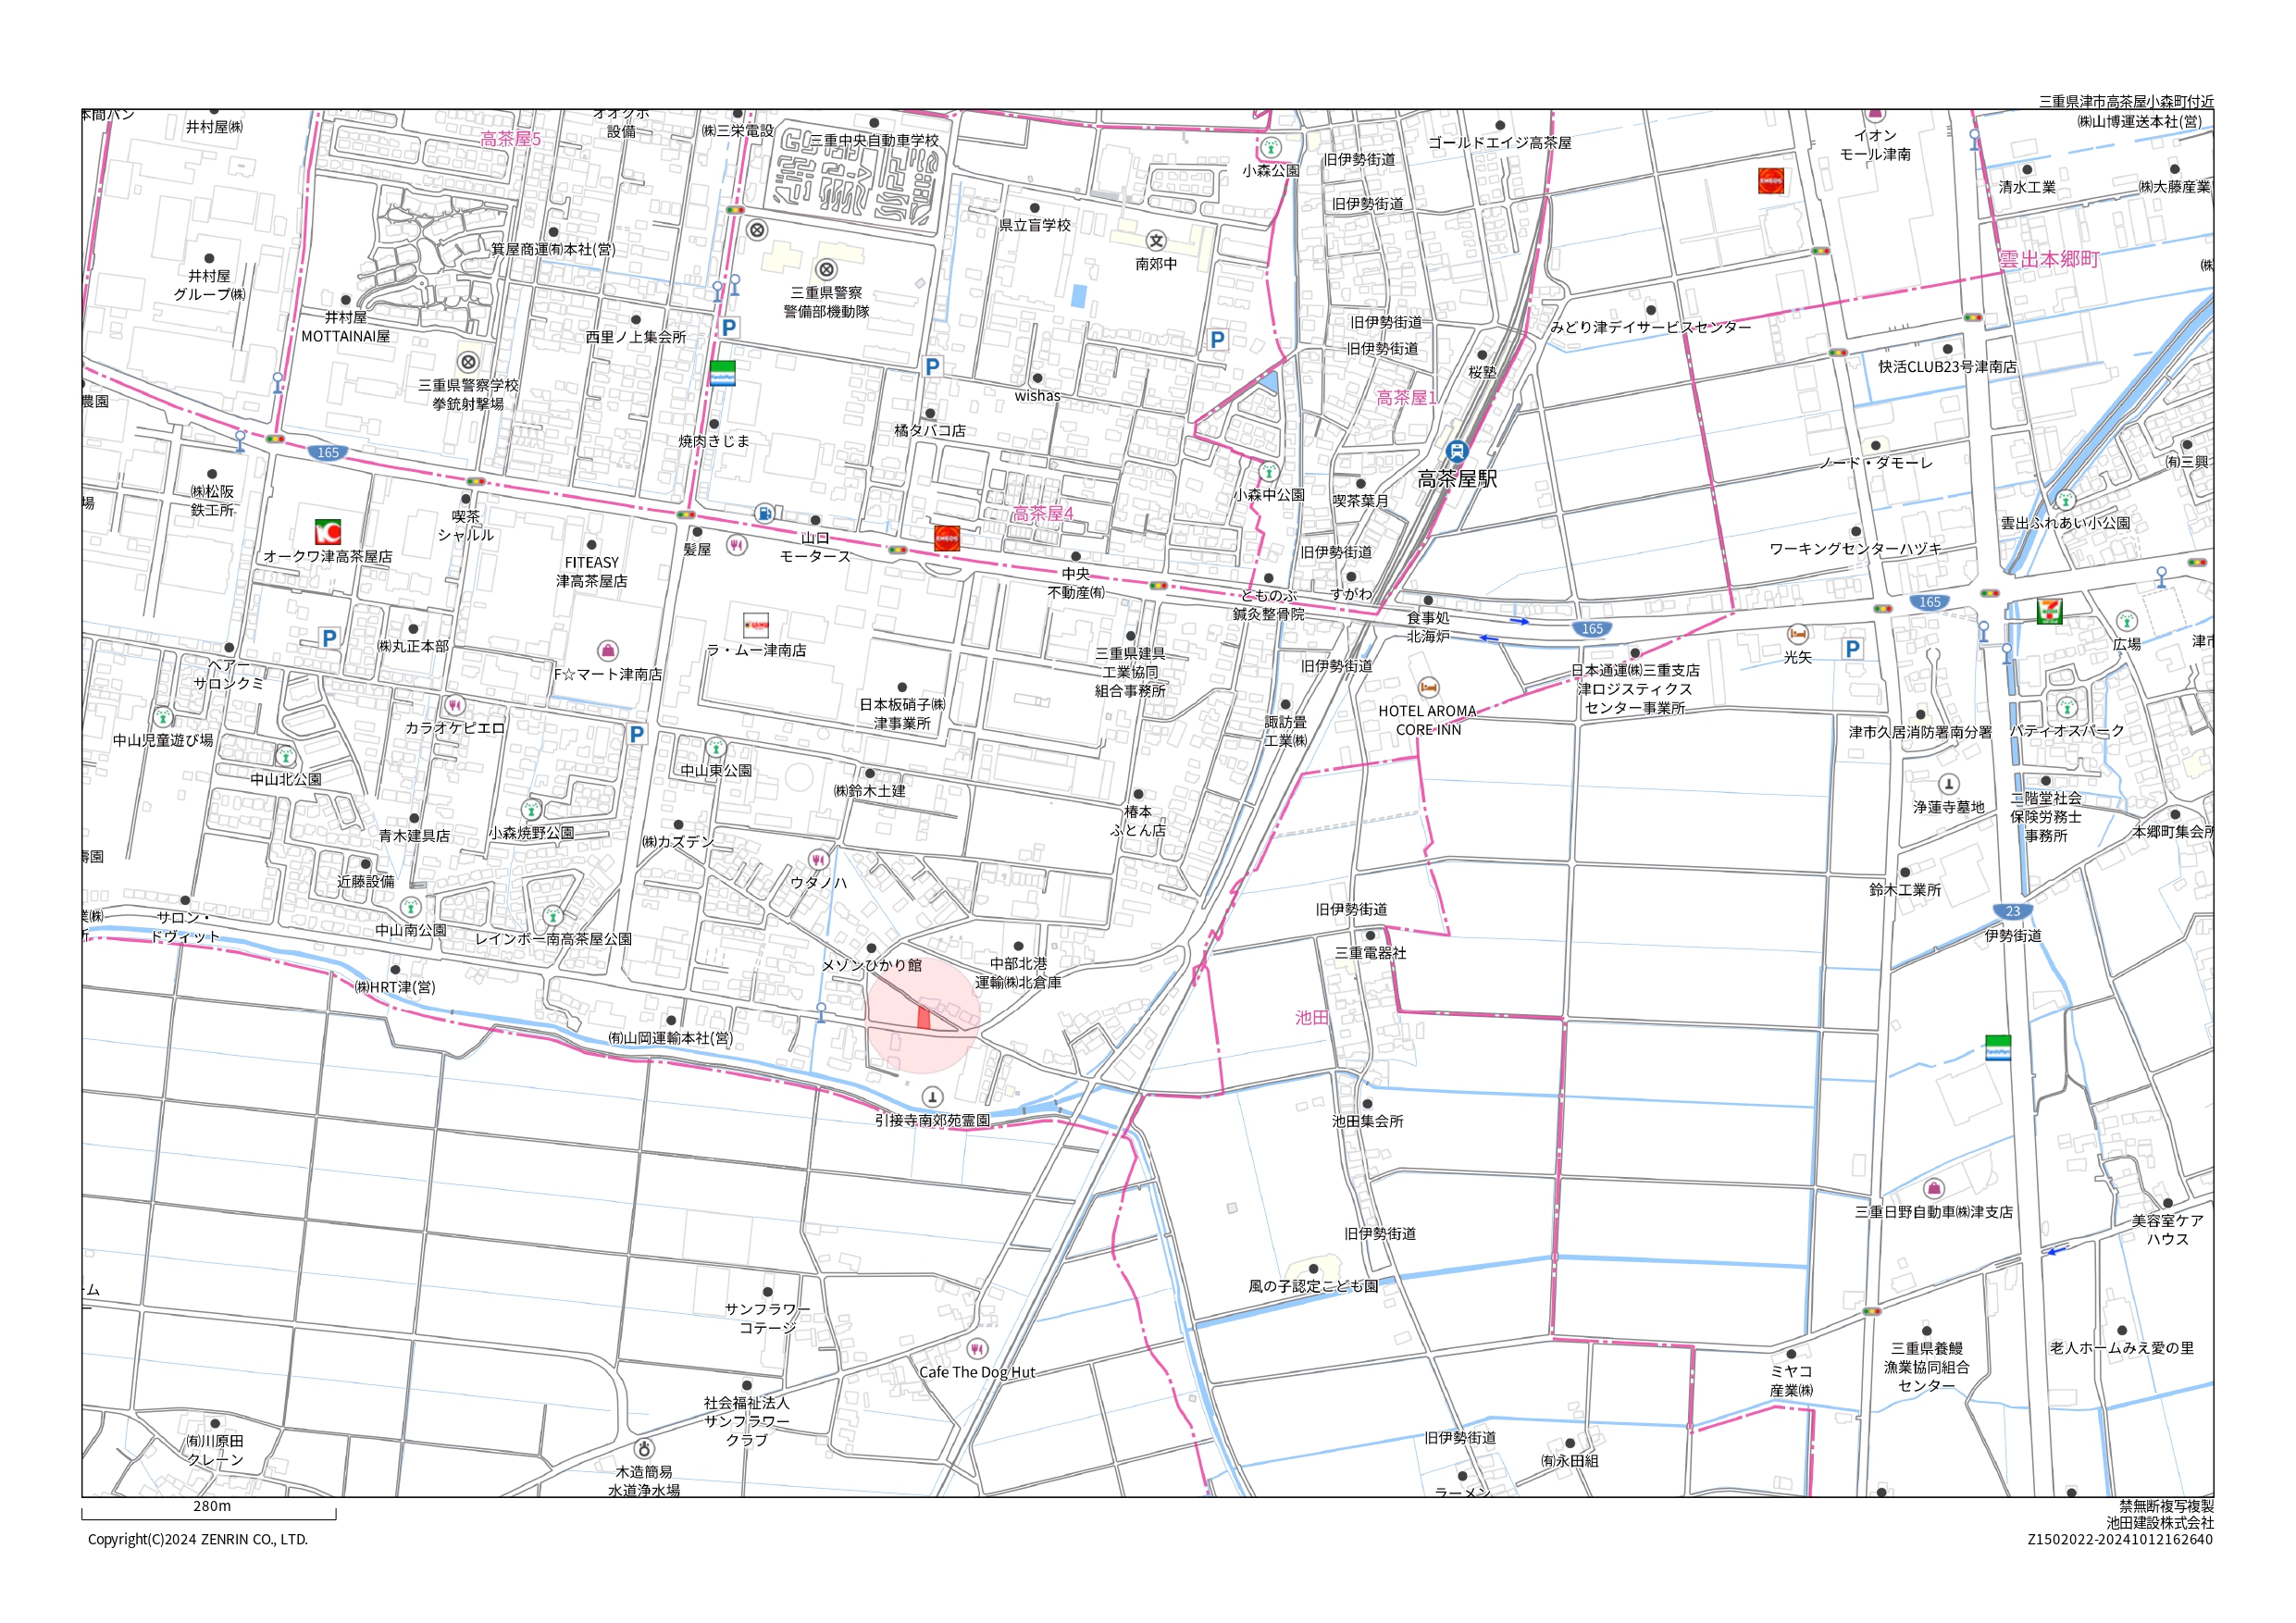The width and height of the screenshot is (2296, 1623).
Task: Select the 小森公園 park icon
Action: 1271,148
